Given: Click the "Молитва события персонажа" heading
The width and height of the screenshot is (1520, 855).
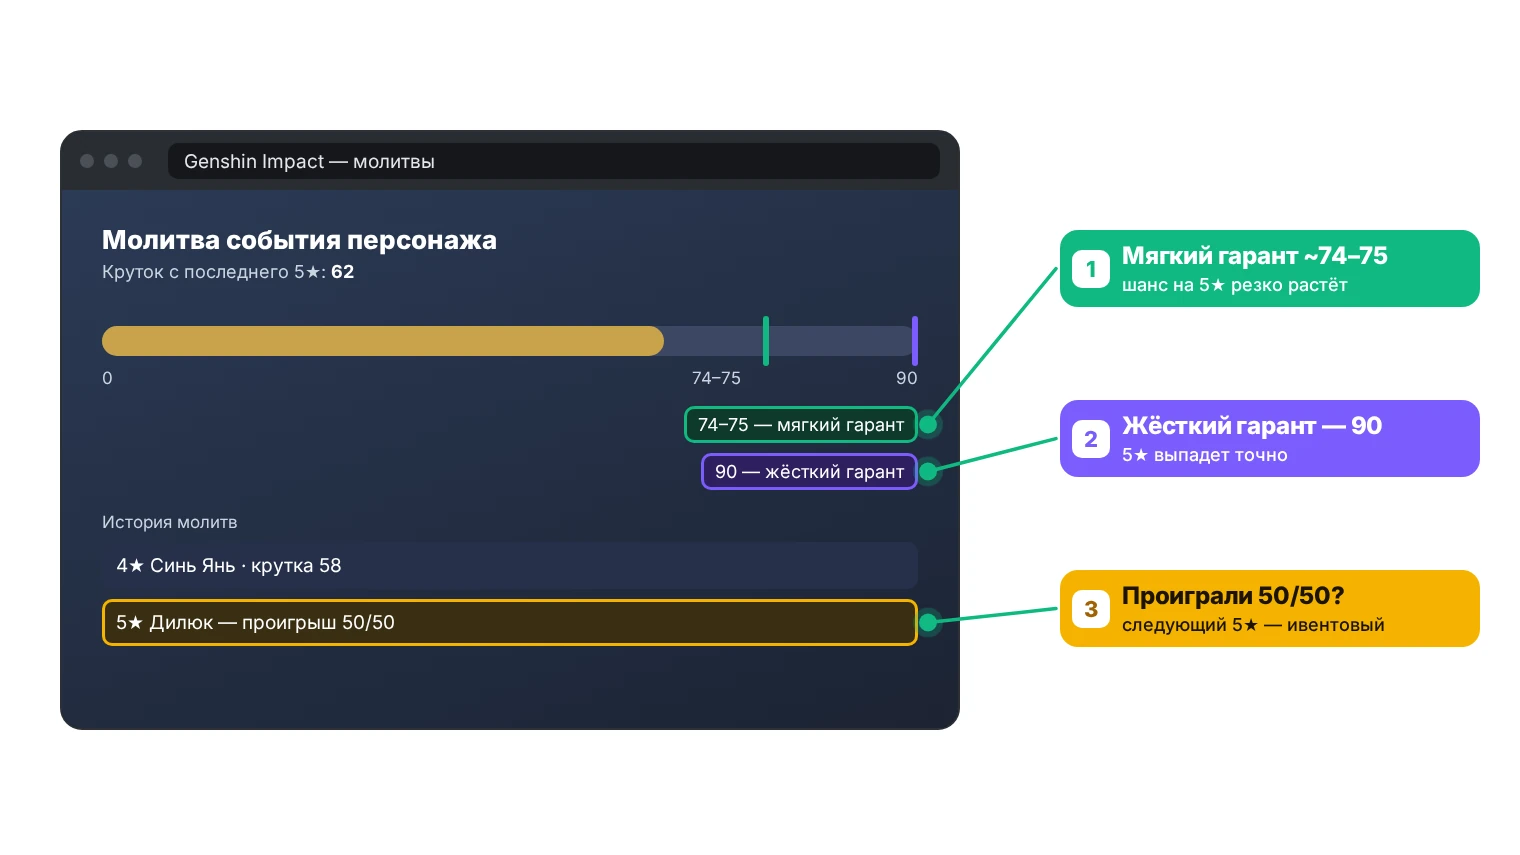Looking at the screenshot, I should 299,240.
